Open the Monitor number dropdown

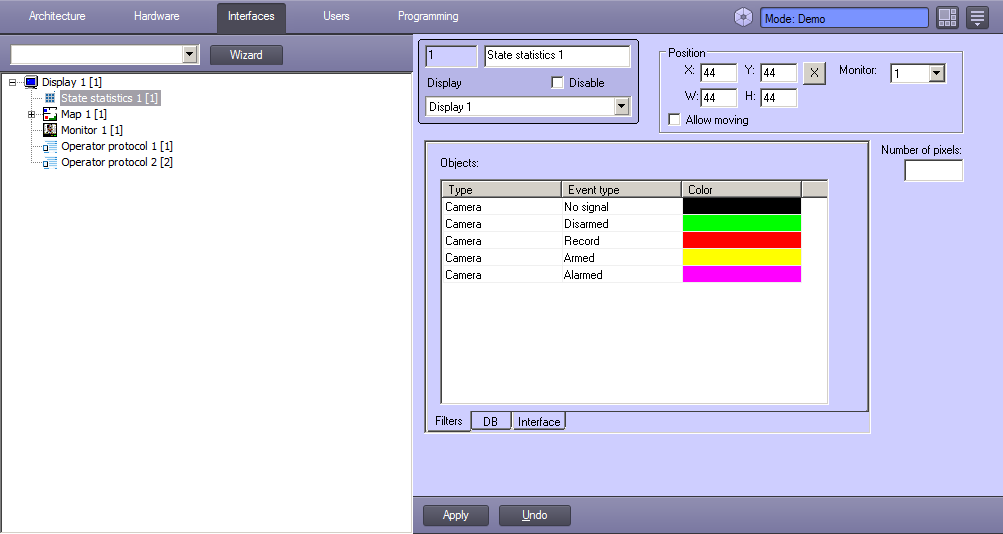coord(936,73)
